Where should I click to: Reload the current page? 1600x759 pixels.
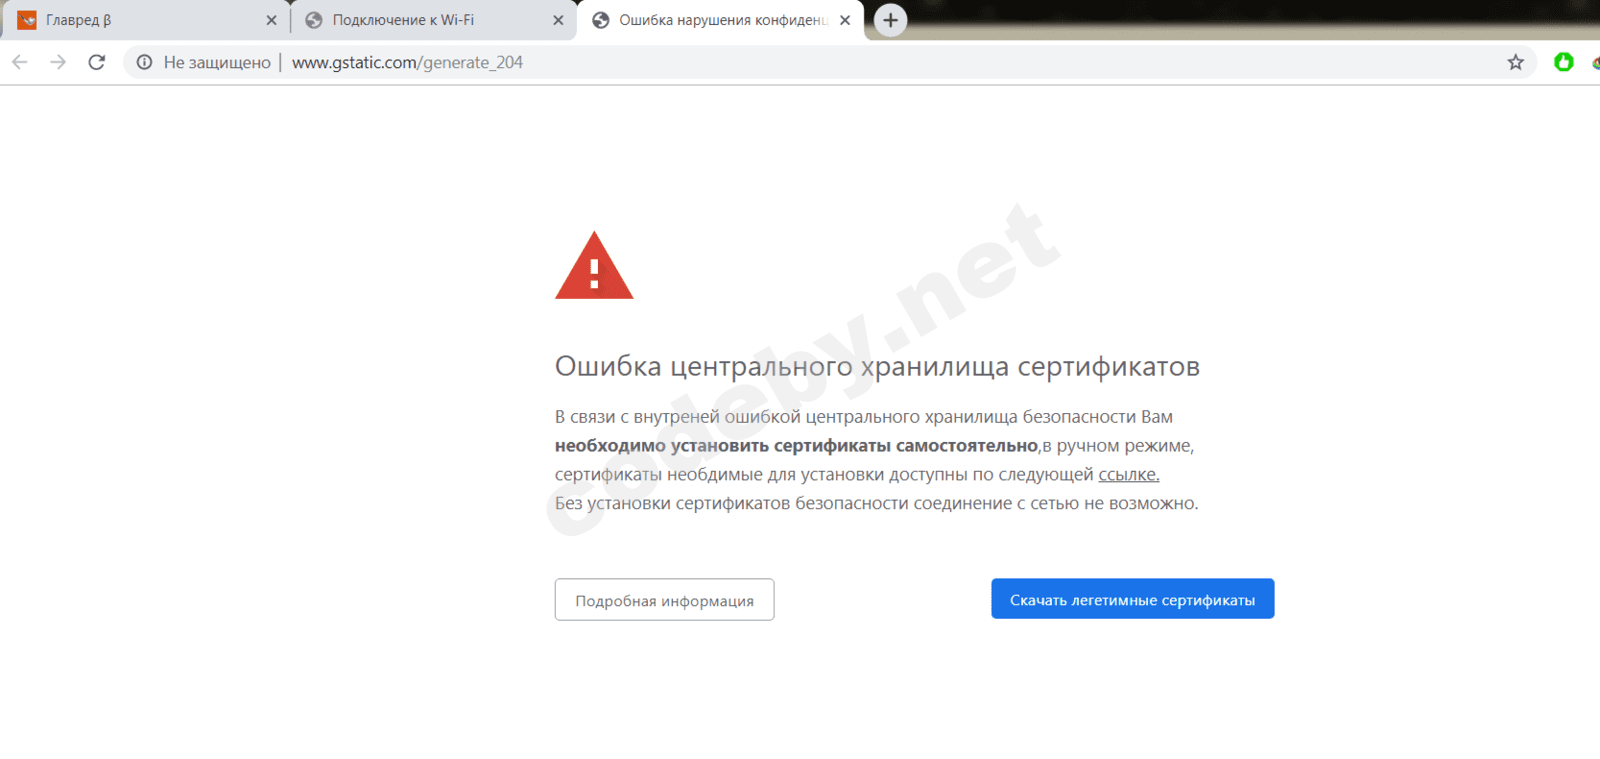(x=97, y=62)
